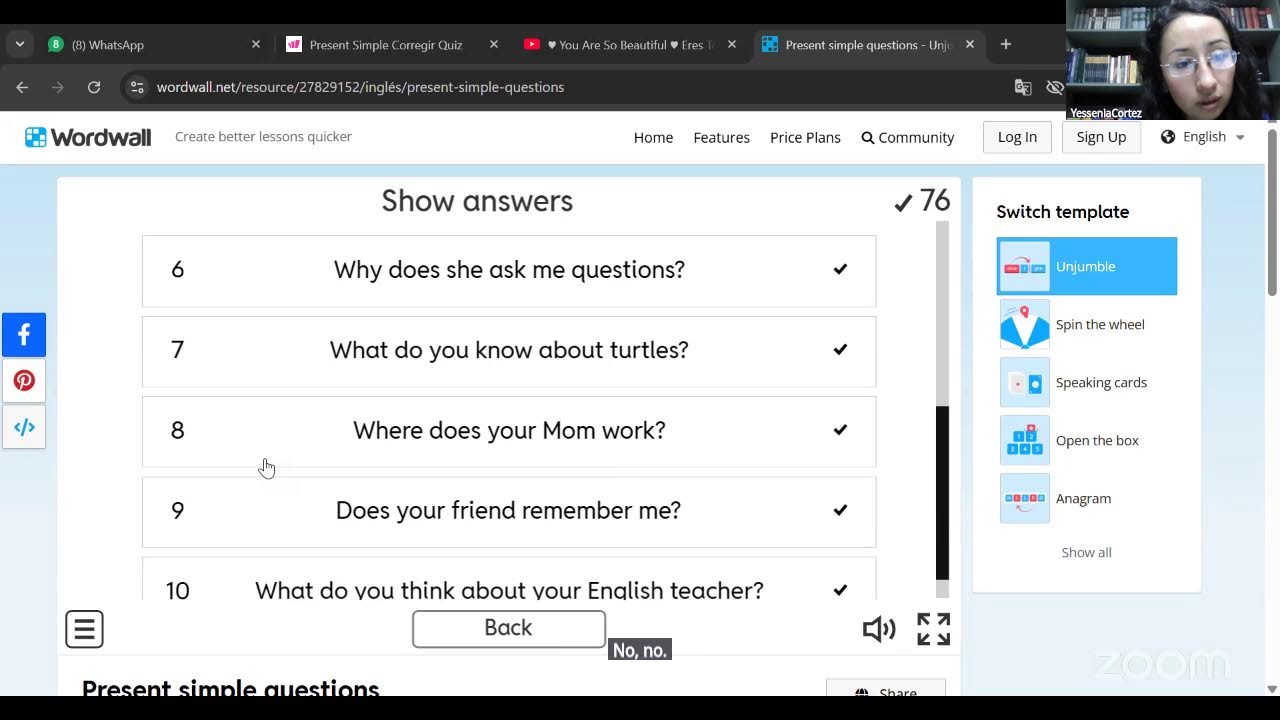Enter fullscreen mode for the activity

[x=933, y=629]
